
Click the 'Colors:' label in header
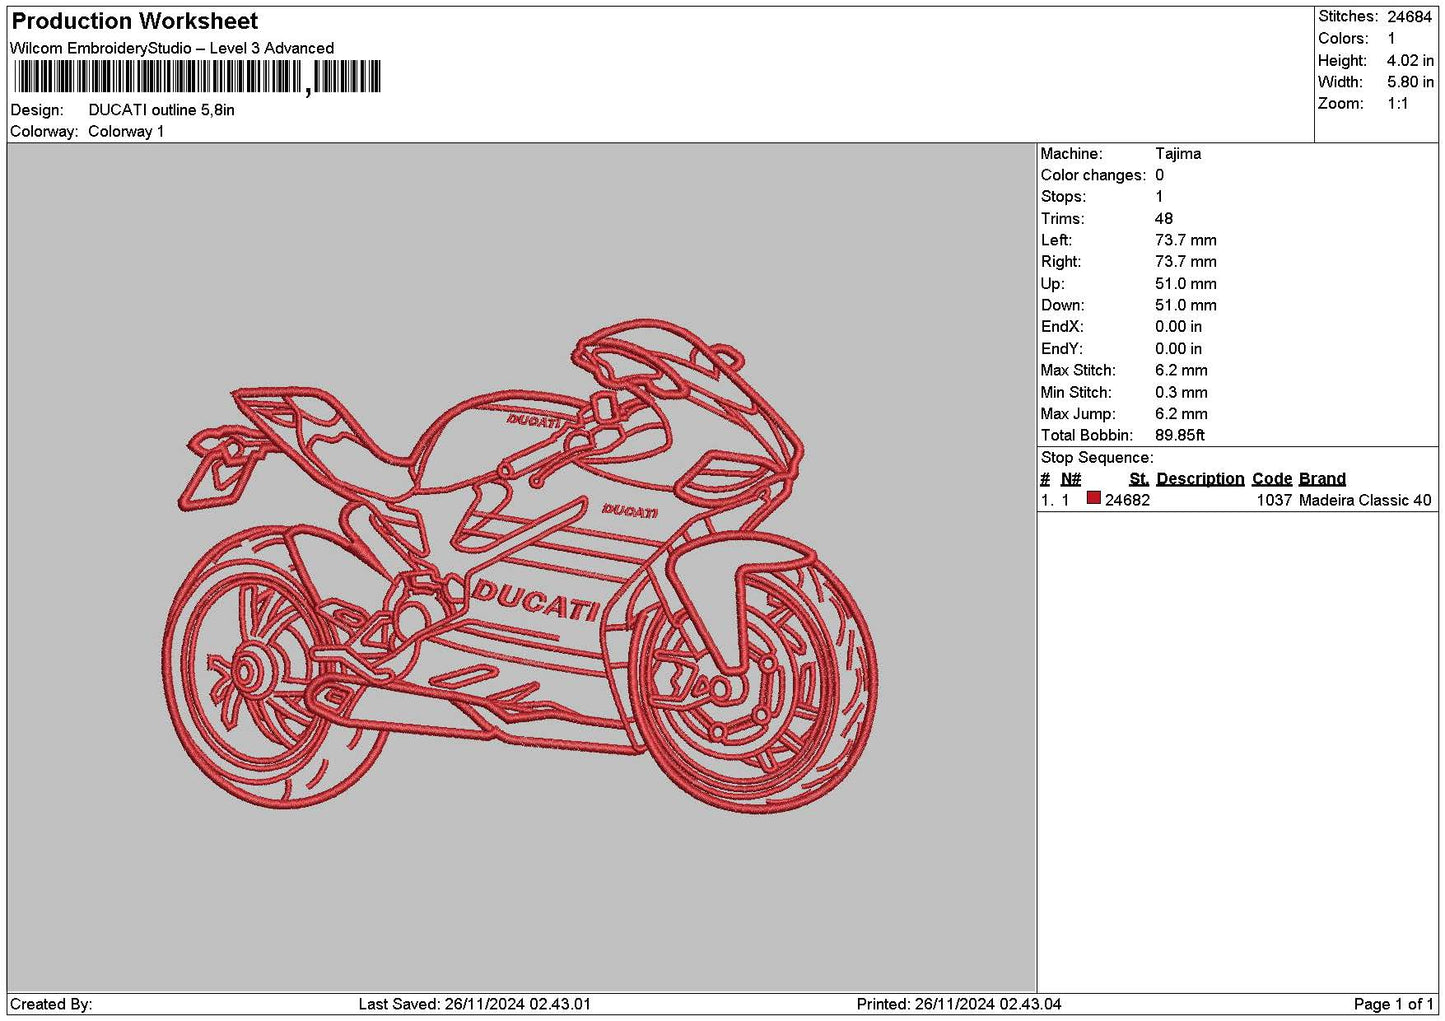1343,39
